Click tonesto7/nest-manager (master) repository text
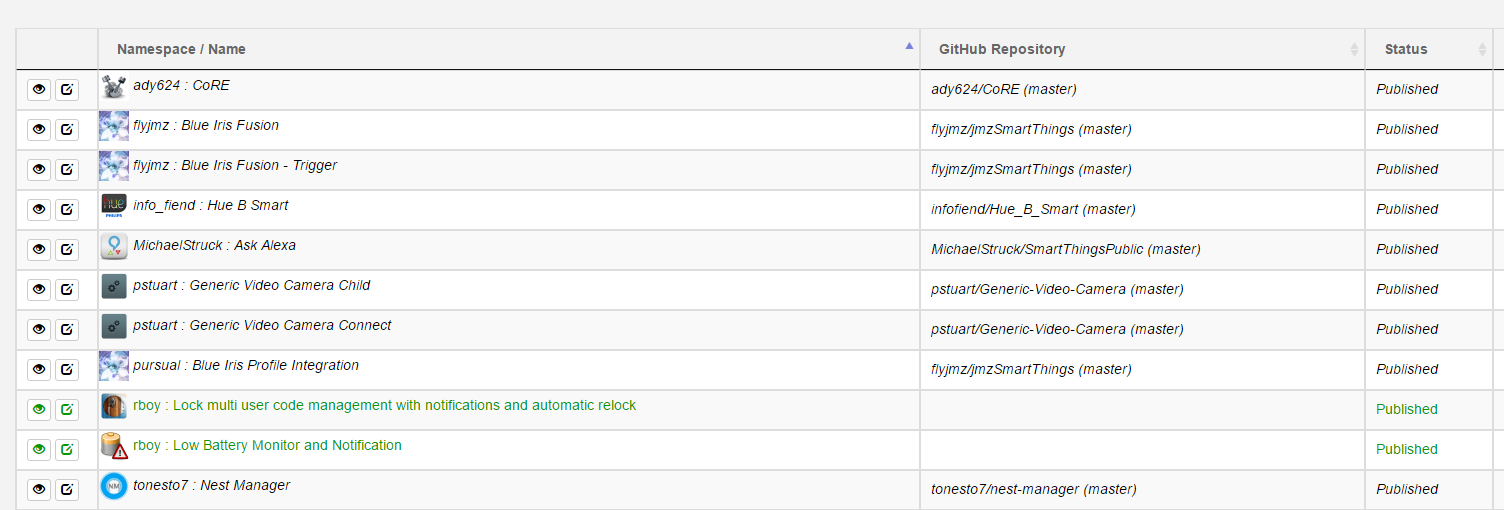This screenshot has width=1504, height=510. (x=1034, y=489)
